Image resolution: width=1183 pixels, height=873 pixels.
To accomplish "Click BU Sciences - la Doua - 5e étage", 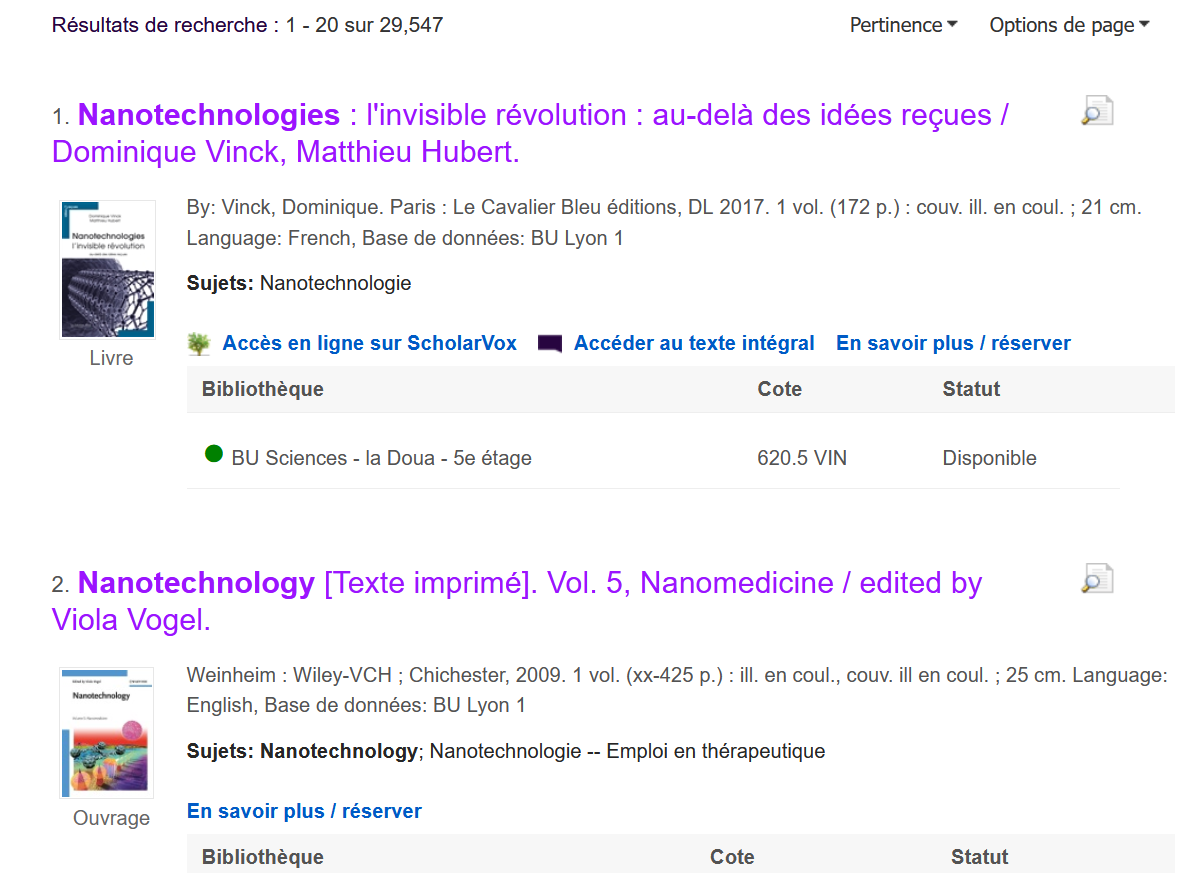I will pyautogui.click(x=381, y=458).
